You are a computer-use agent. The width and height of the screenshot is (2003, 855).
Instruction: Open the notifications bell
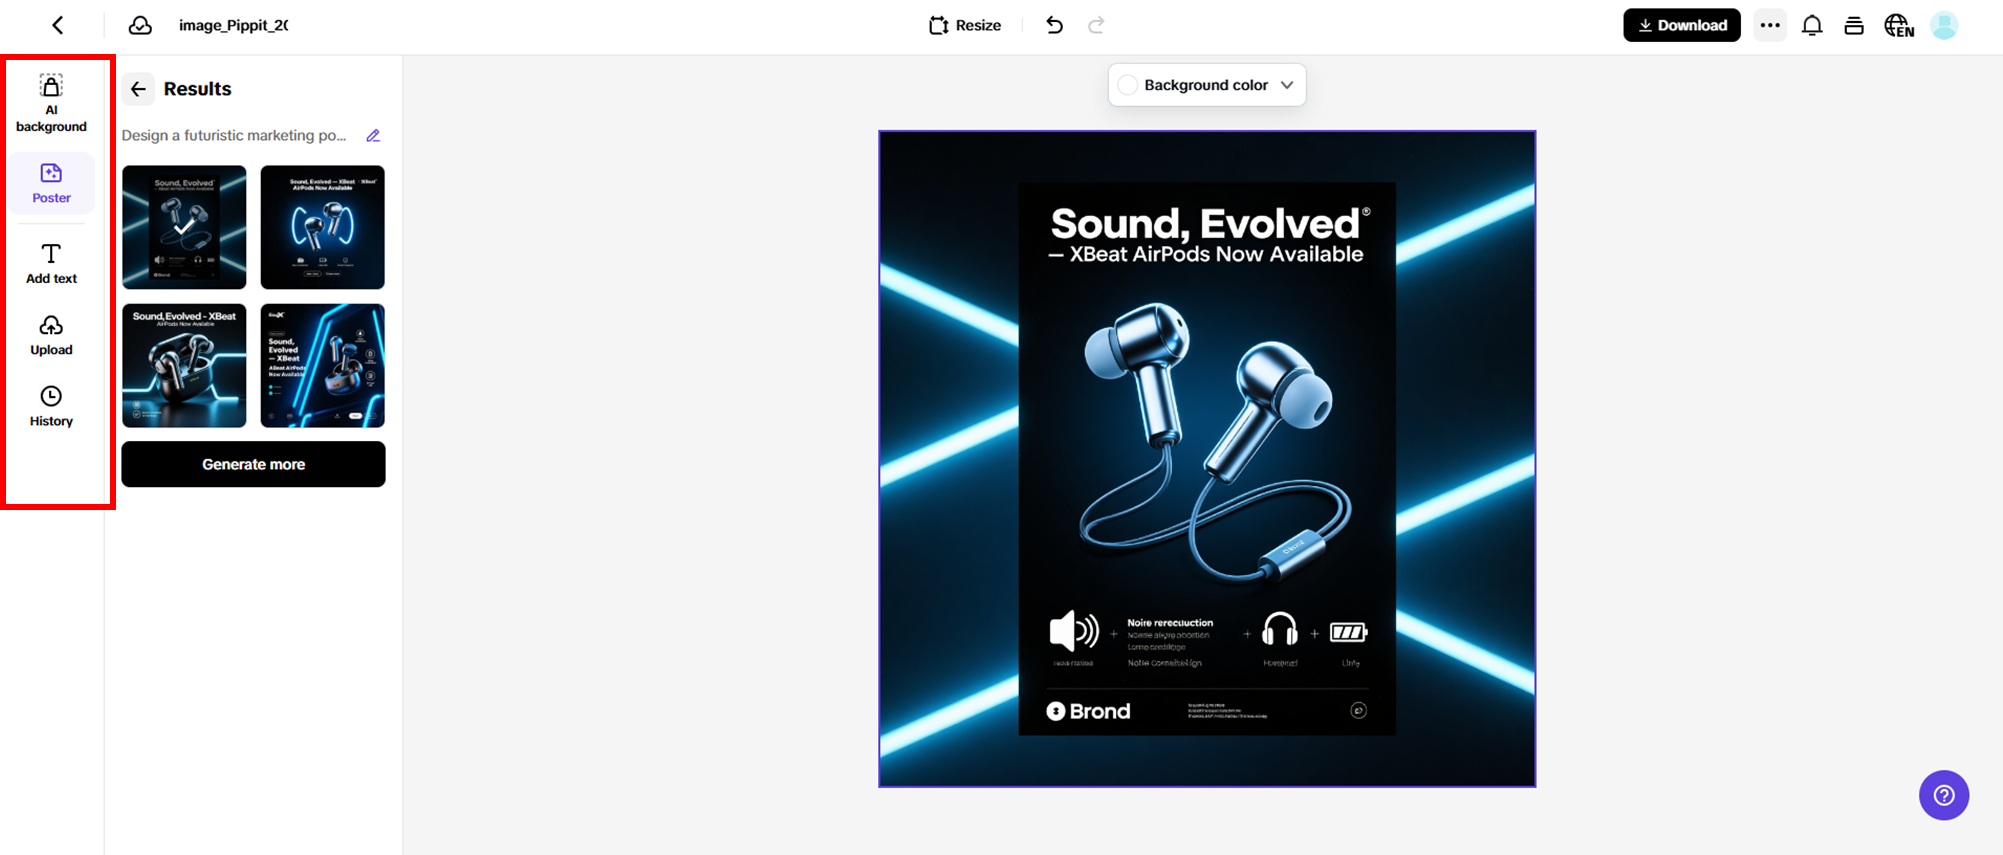pos(1812,25)
